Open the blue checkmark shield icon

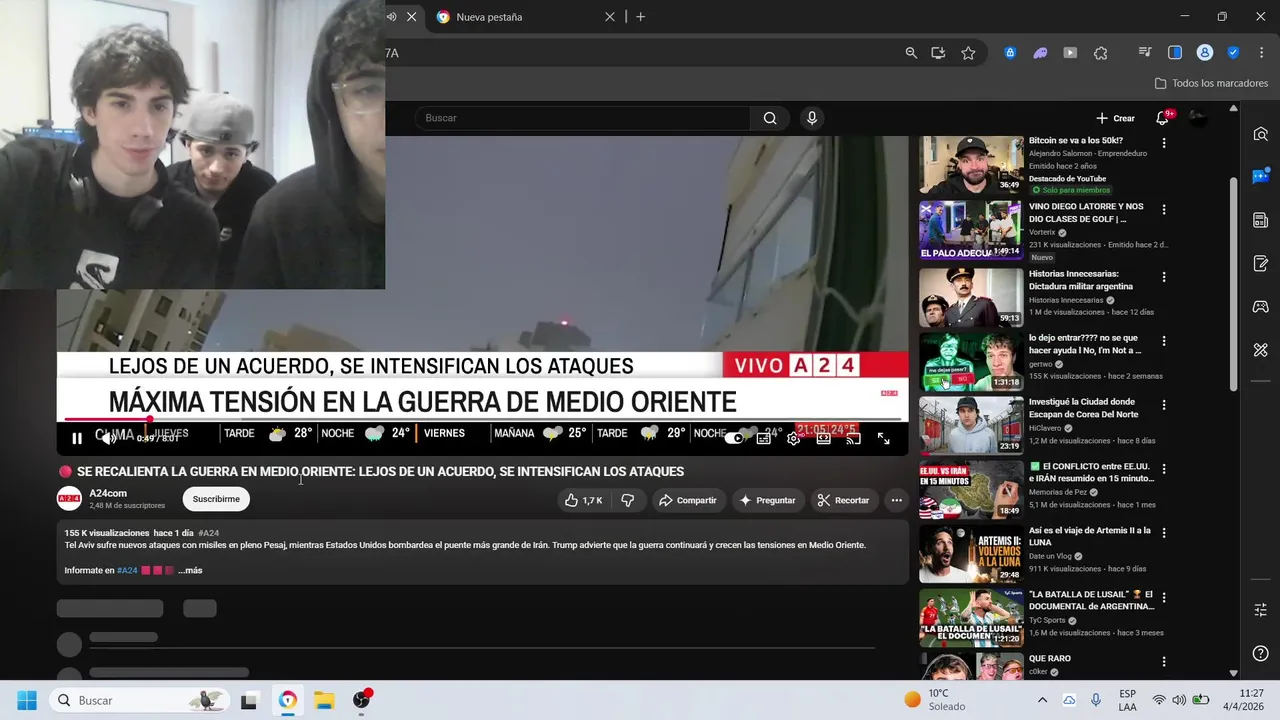pos(1233,53)
